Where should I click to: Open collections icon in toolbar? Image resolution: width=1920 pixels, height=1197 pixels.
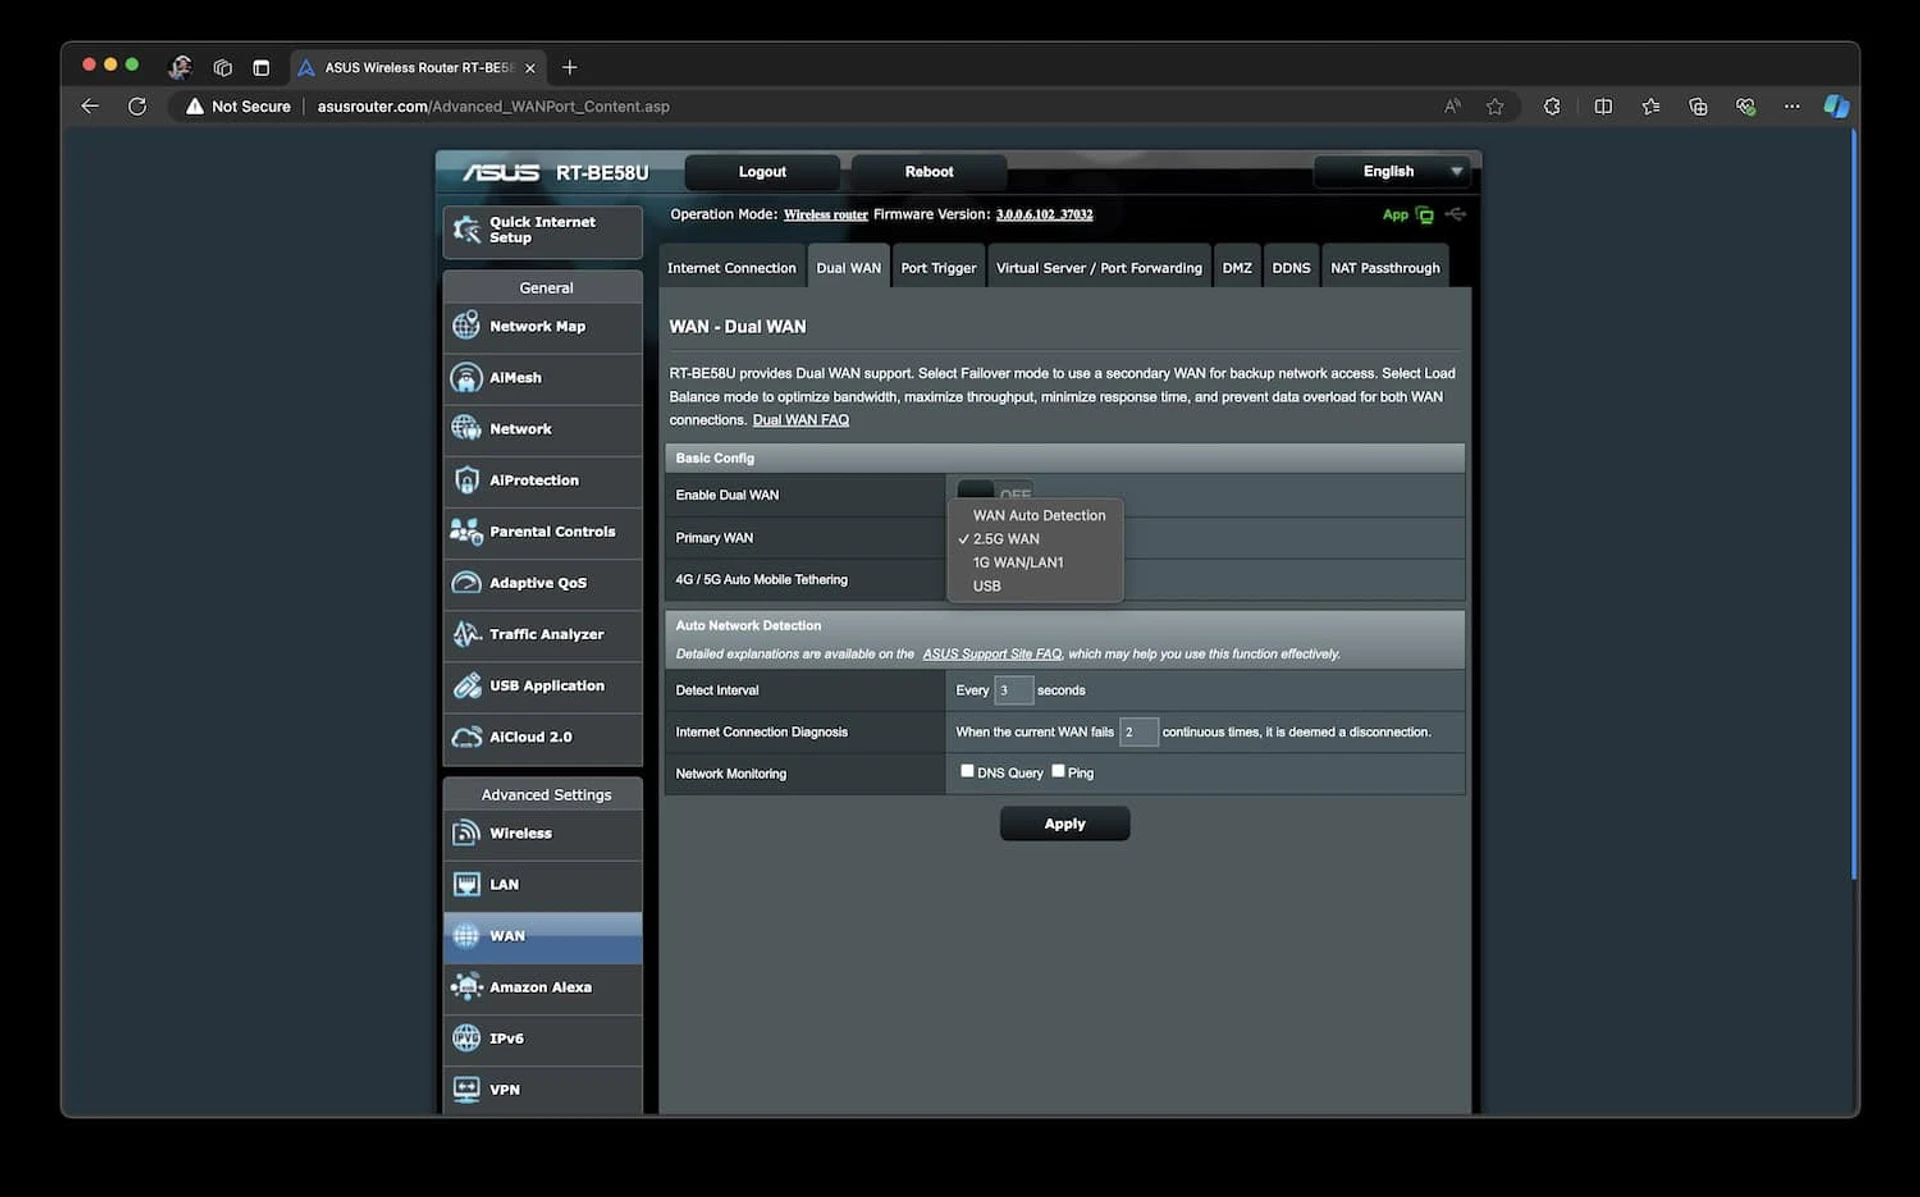tap(1698, 106)
